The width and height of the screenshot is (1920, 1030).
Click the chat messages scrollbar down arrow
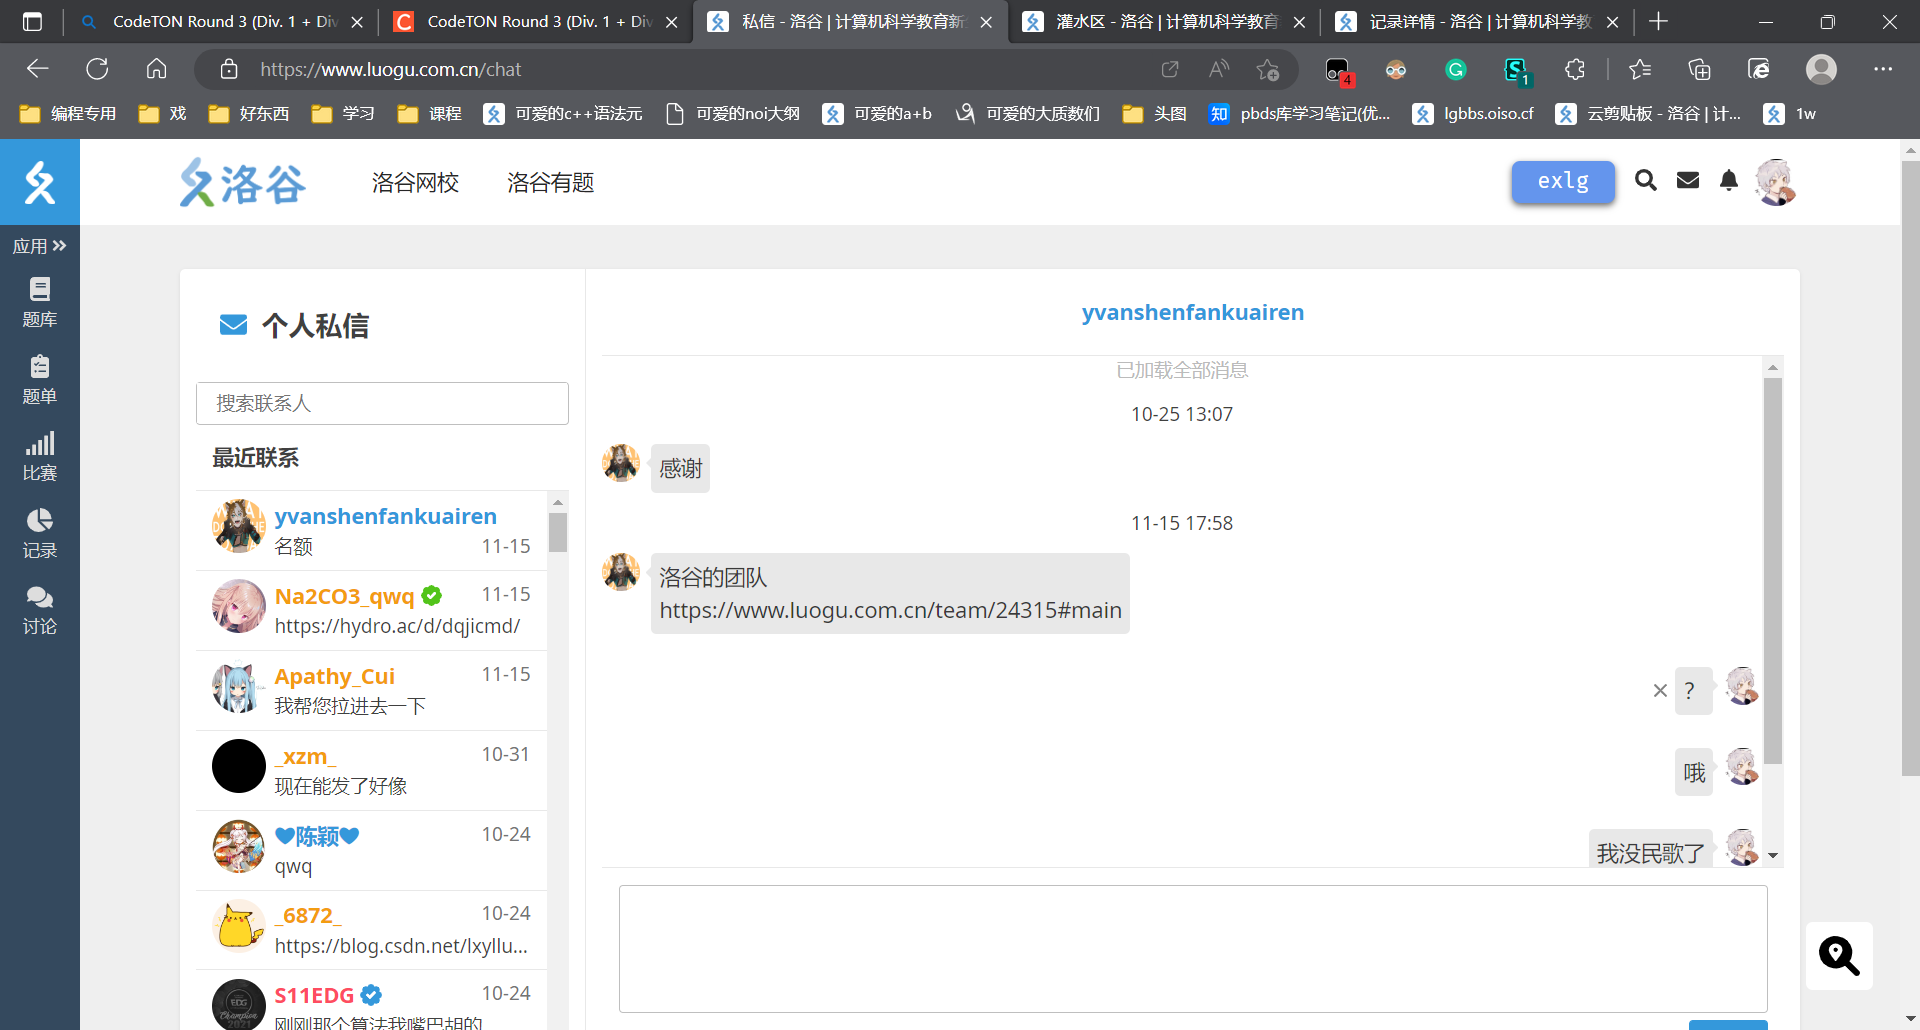pos(1773,856)
